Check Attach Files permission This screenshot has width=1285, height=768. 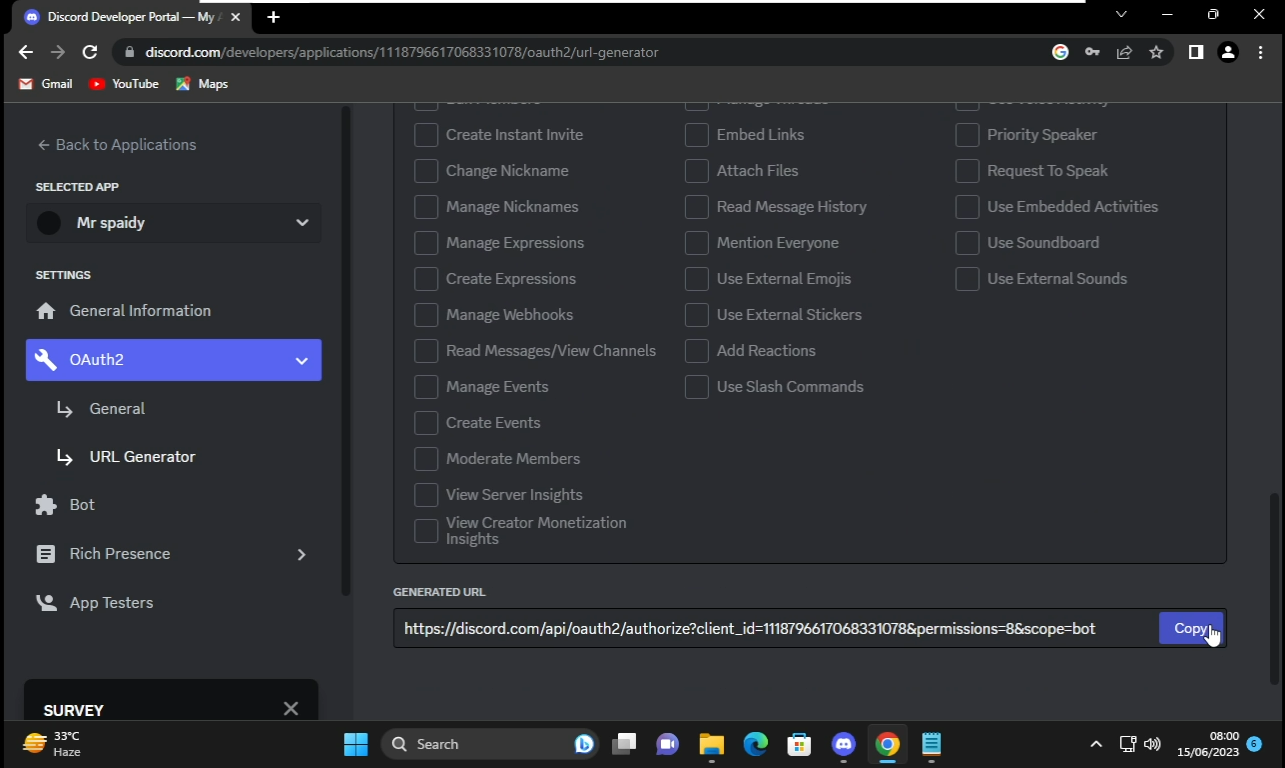(x=697, y=171)
